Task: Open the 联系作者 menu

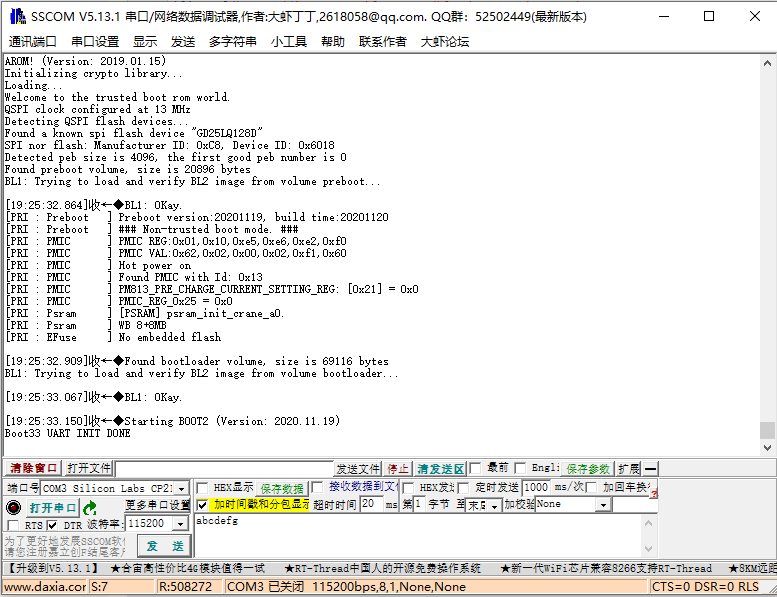Action: (383, 42)
